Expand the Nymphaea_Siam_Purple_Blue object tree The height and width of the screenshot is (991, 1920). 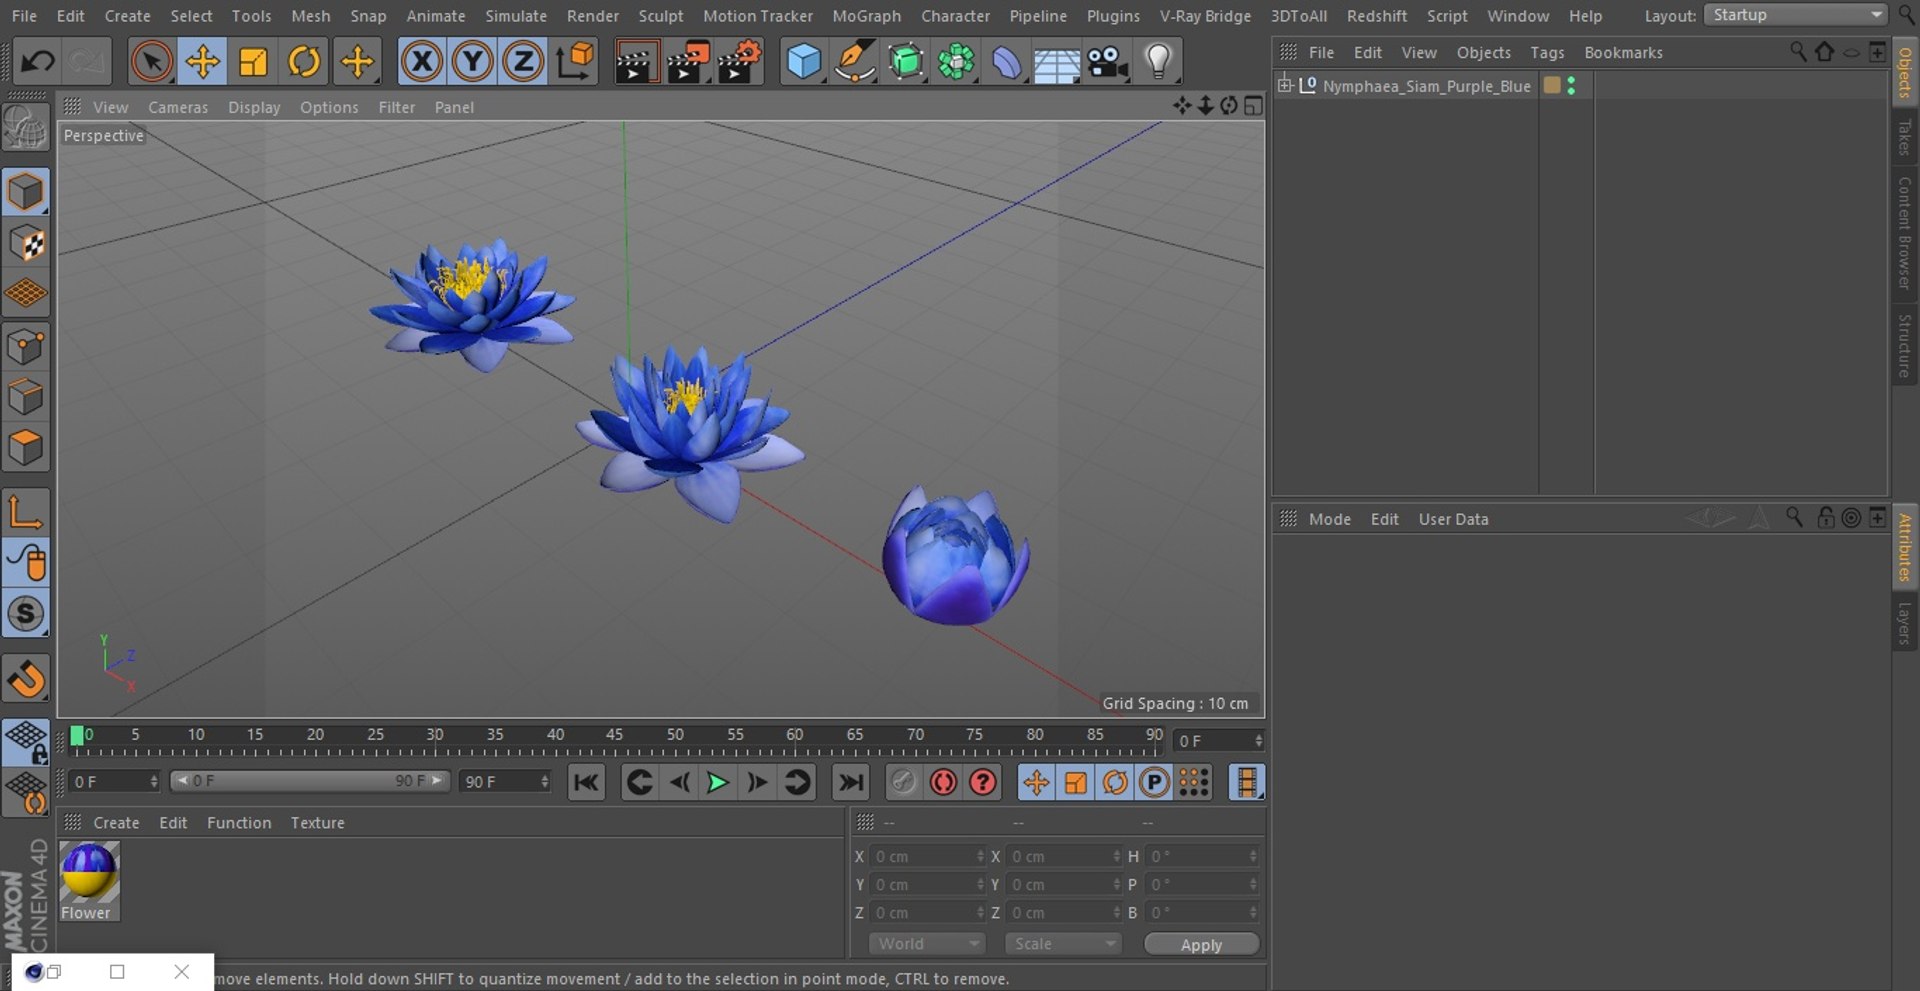pyautogui.click(x=1285, y=85)
